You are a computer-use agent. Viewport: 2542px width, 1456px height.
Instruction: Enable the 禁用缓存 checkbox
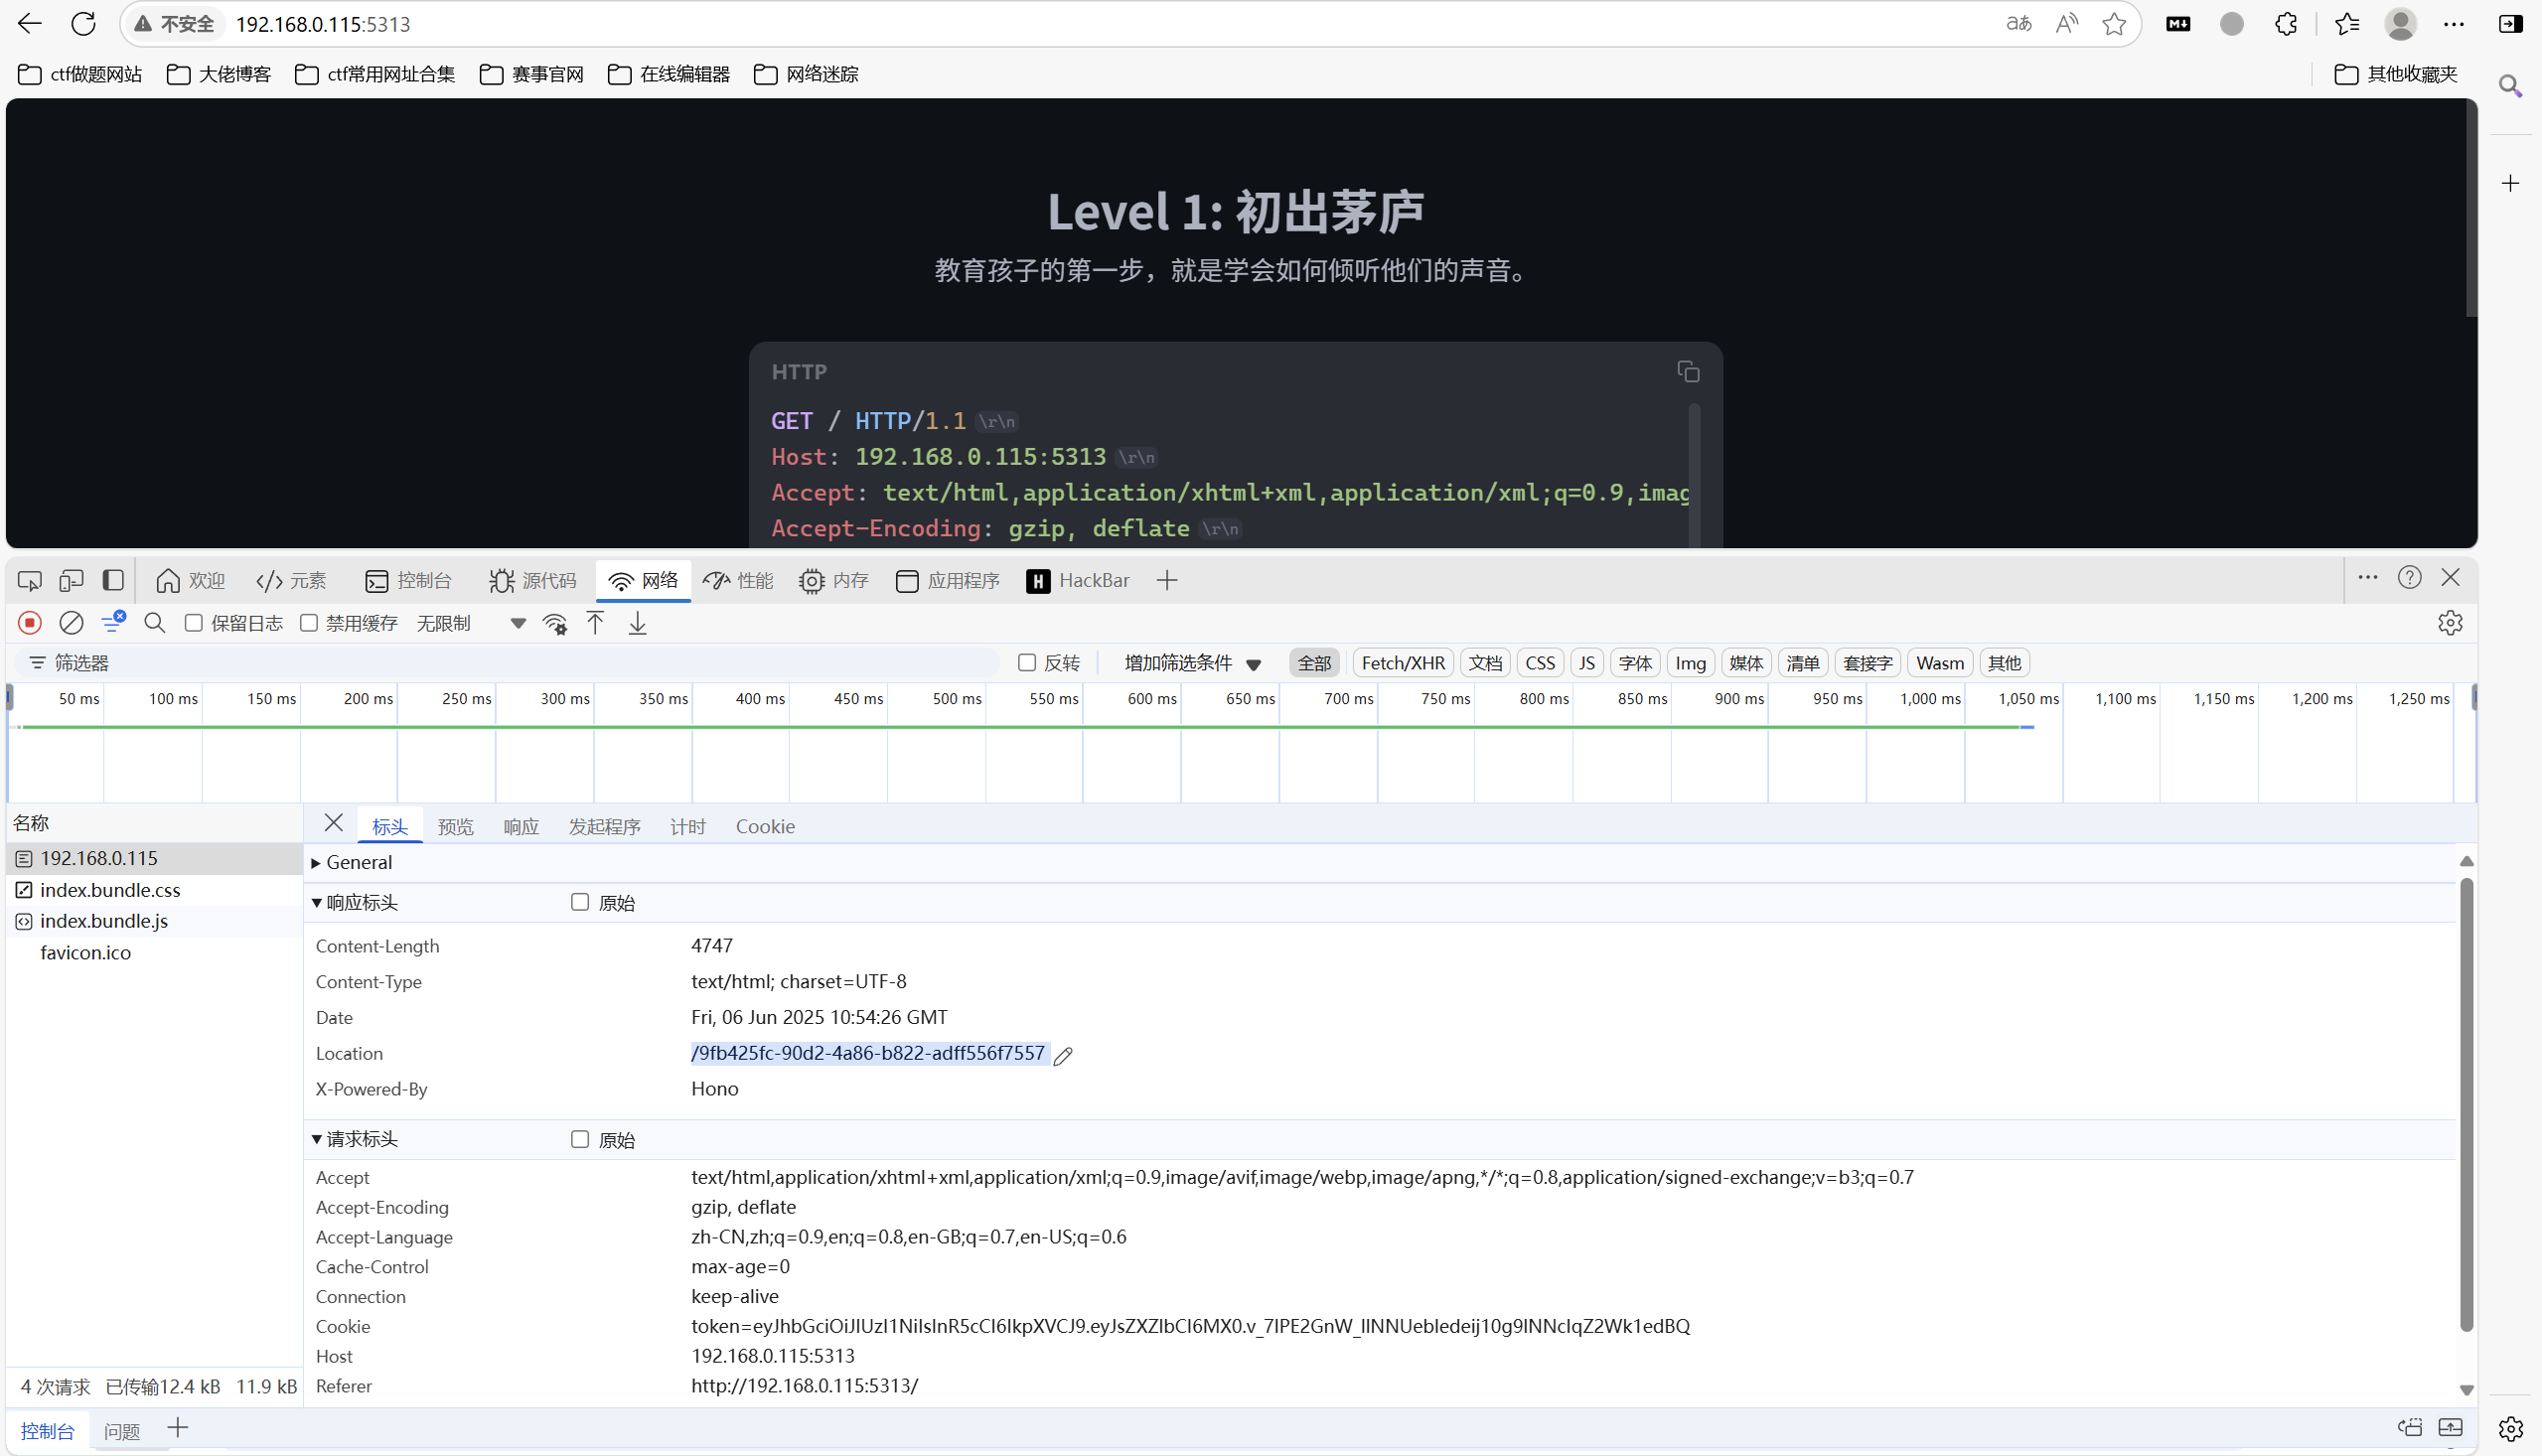point(309,623)
